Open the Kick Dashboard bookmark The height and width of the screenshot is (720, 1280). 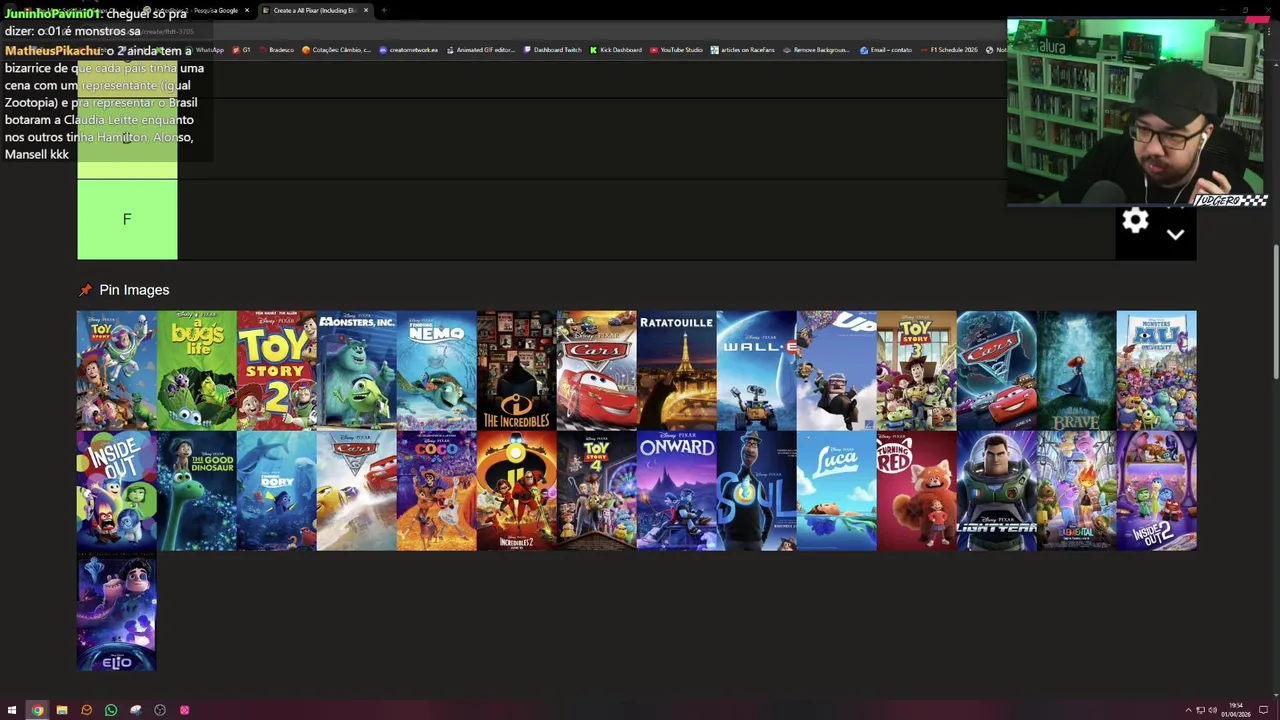point(616,50)
